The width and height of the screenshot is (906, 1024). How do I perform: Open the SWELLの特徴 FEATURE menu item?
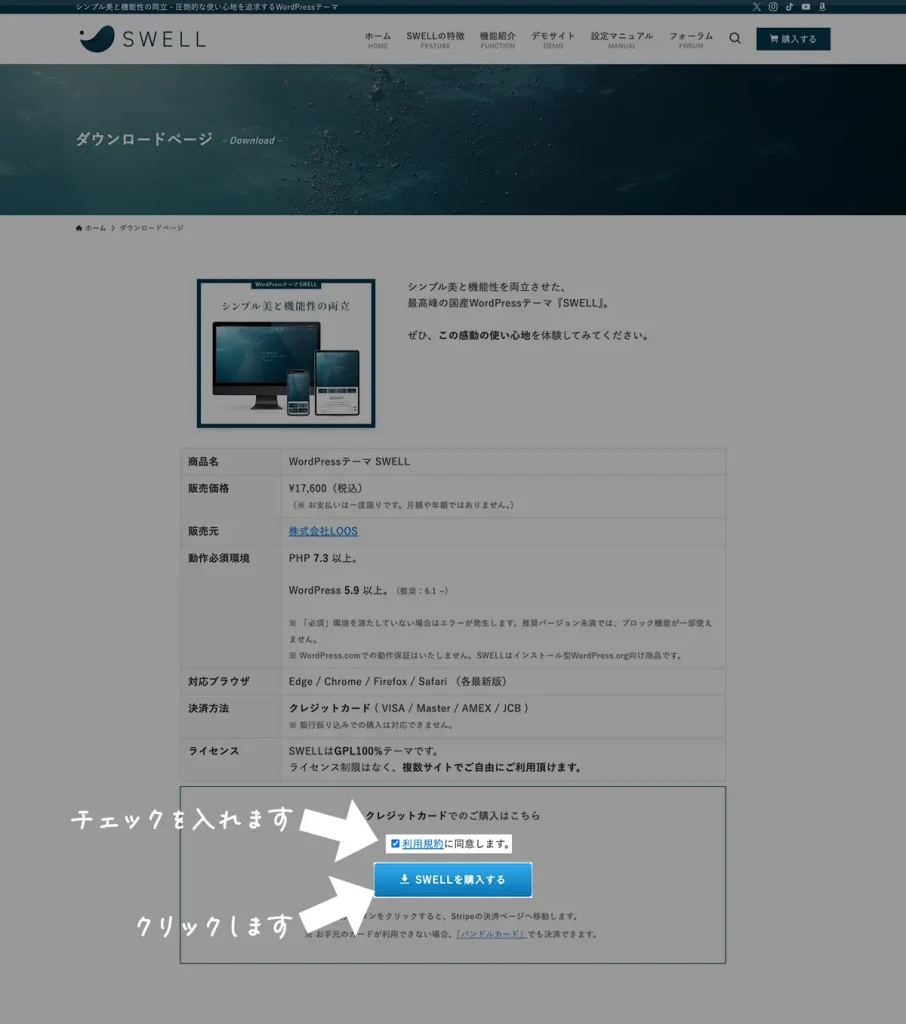[x=435, y=39]
